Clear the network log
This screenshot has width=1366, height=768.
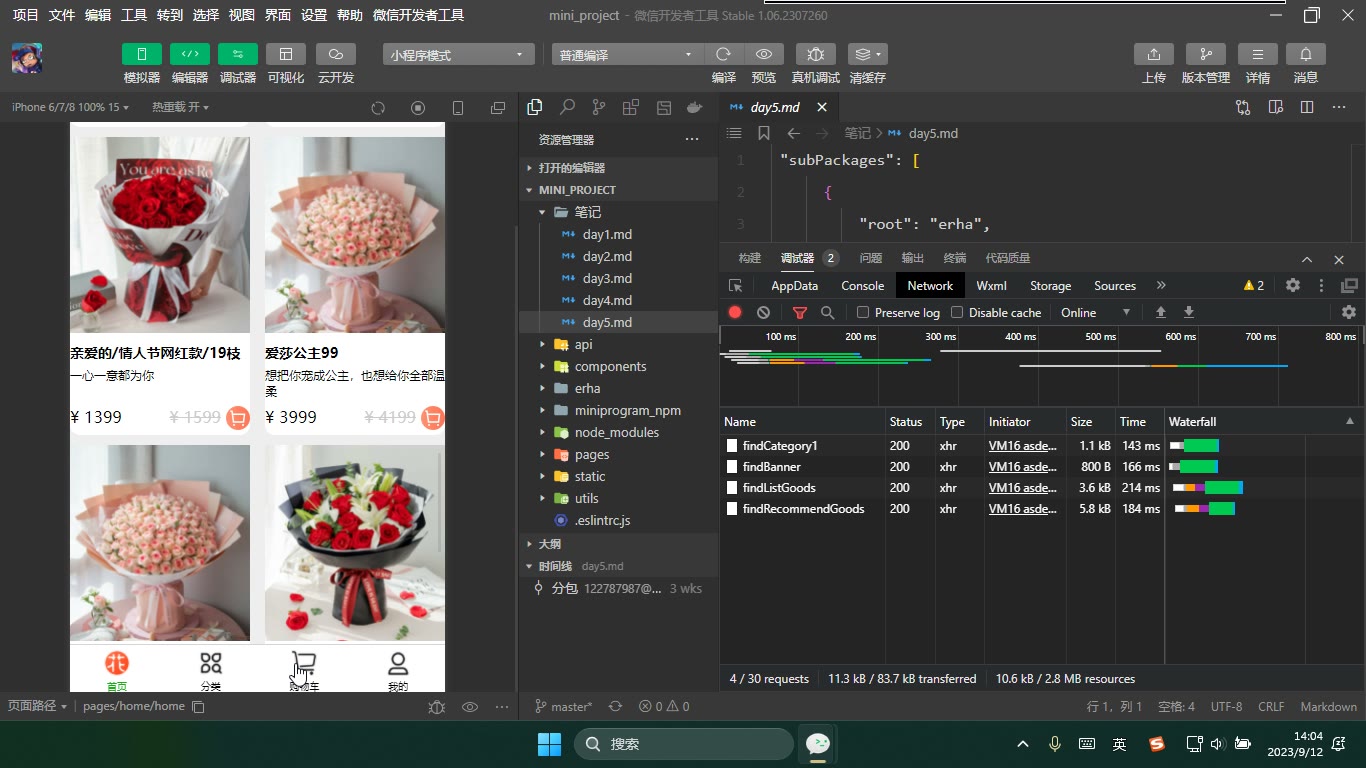pos(764,313)
